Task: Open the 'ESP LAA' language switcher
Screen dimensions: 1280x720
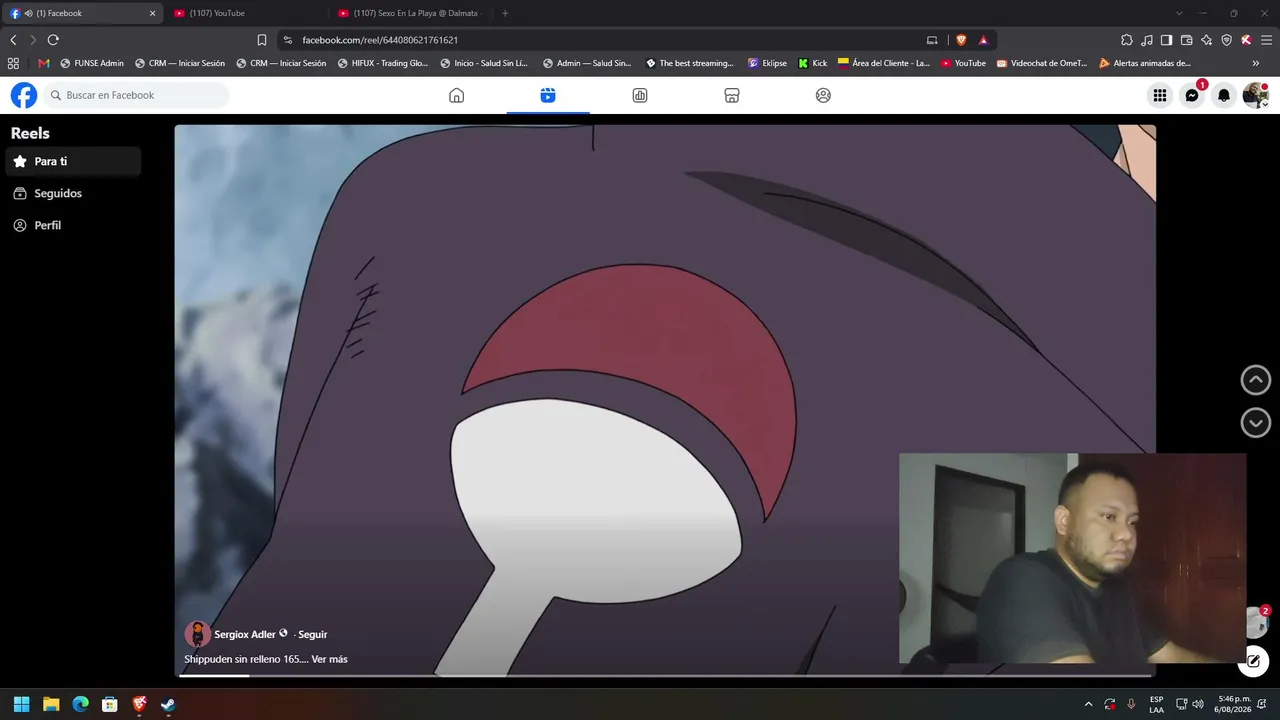Action: click(x=1156, y=704)
